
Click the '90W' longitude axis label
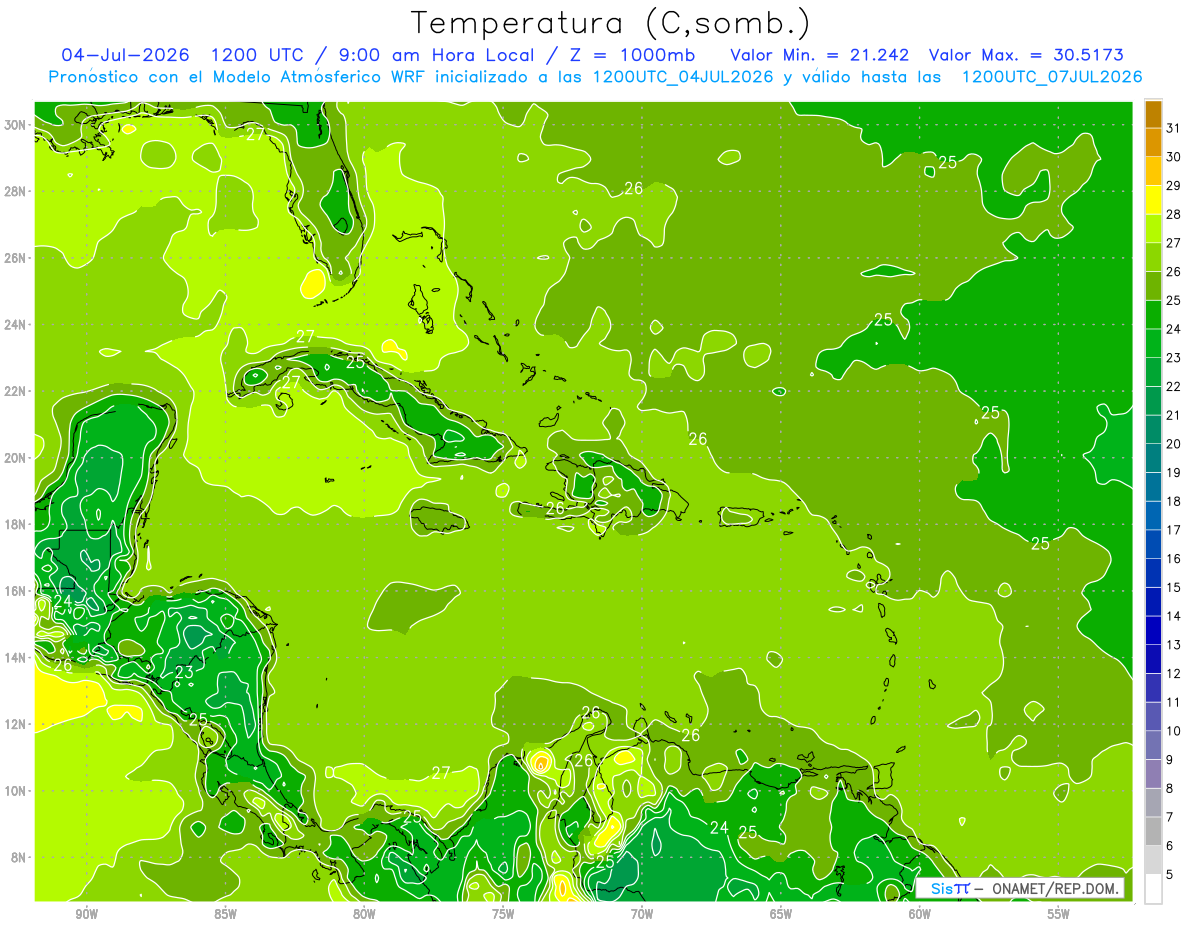click(87, 914)
